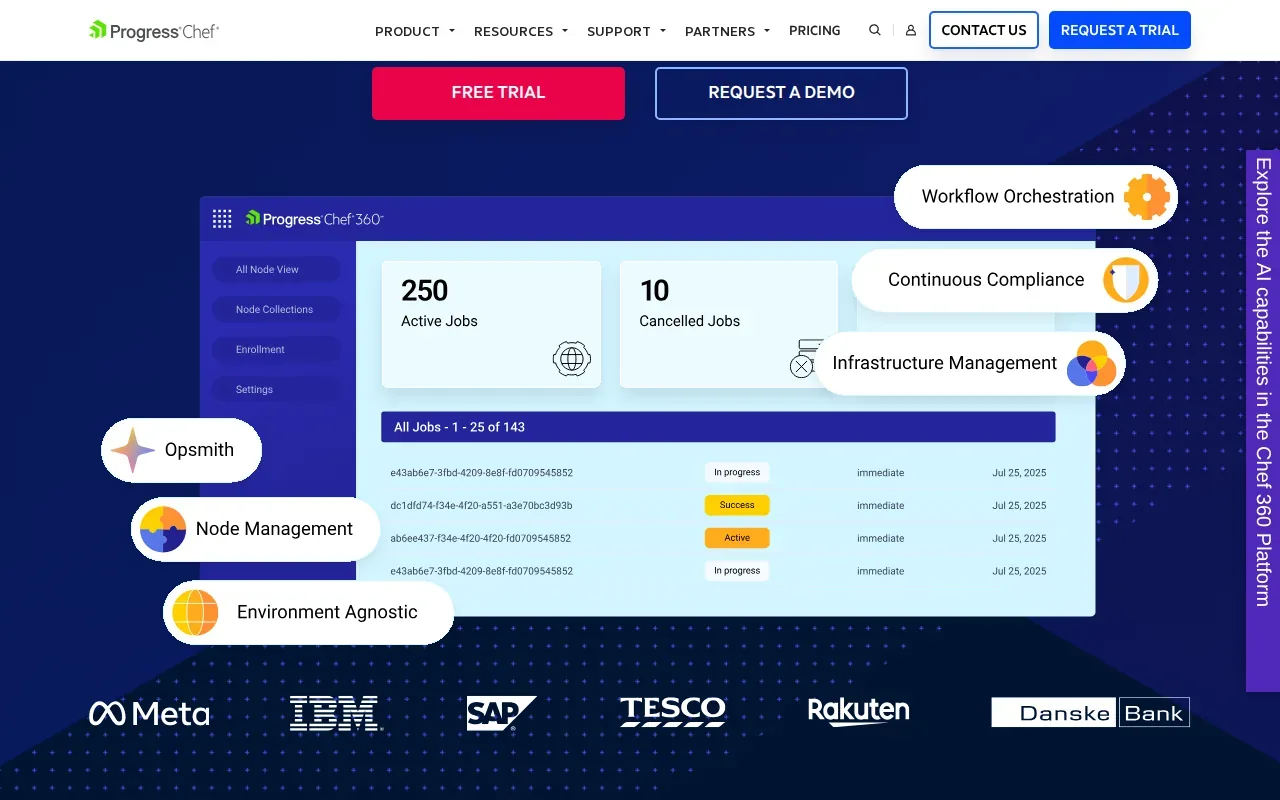Viewport: 1280px width, 800px height.
Task: Click the yellow Success status badge
Action: pos(737,505)
